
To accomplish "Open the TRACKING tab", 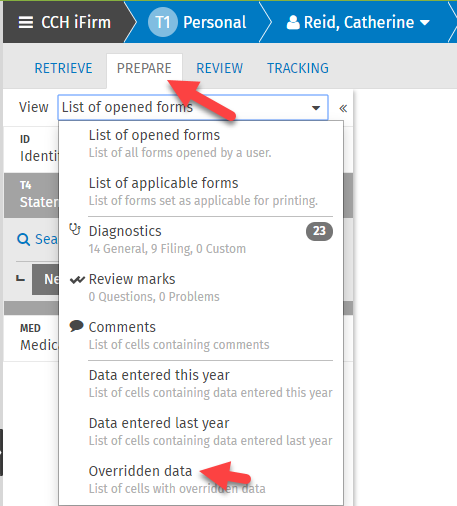I will coord(298,68).
